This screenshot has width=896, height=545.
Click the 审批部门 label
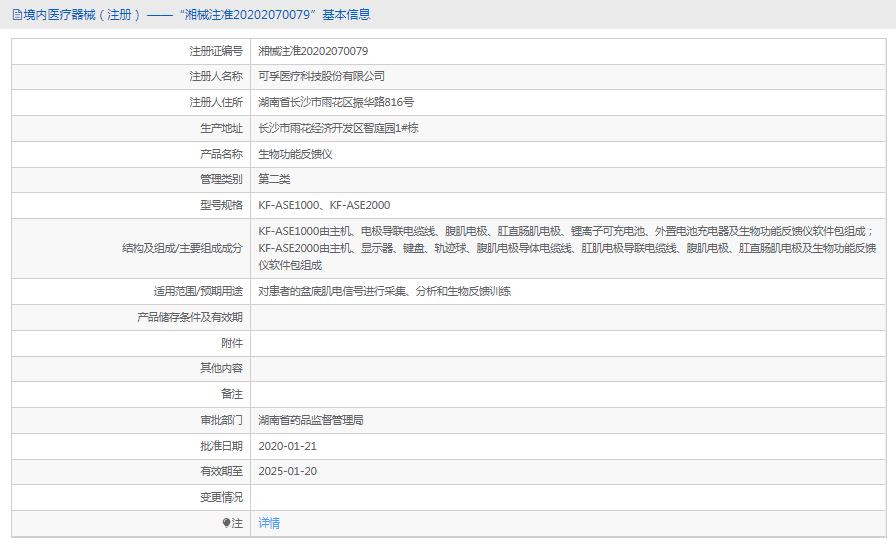[221, 420]
